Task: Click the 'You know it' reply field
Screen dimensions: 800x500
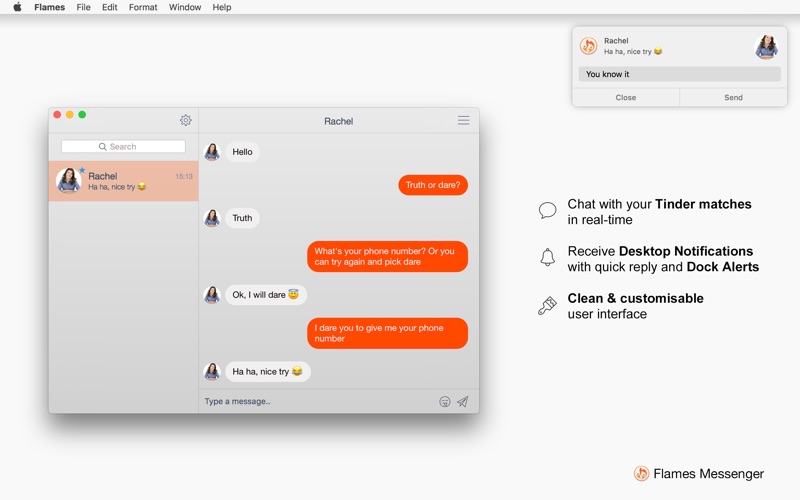Action: pyautogui.click(x=679, y=74)
